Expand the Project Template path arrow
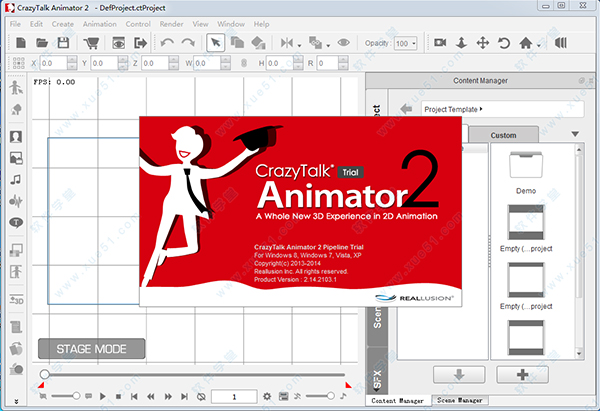600x411 pixels. 481,109
